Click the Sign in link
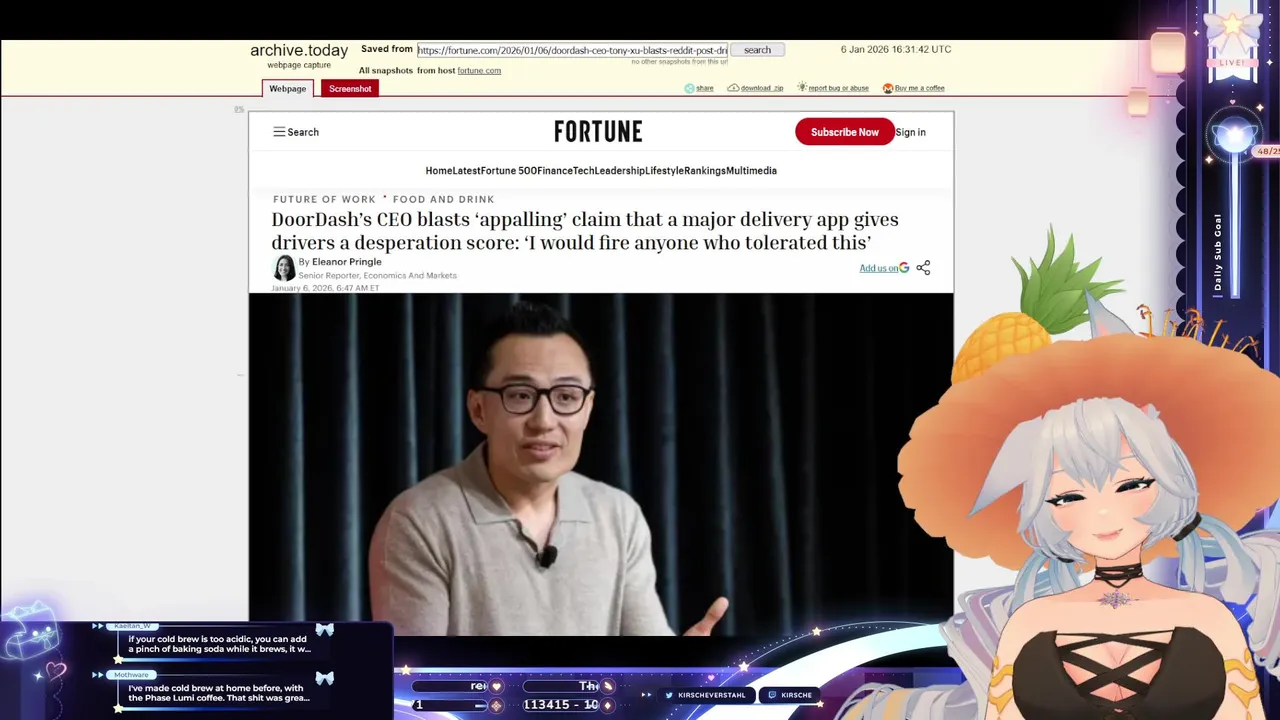 tap(910, 132)
